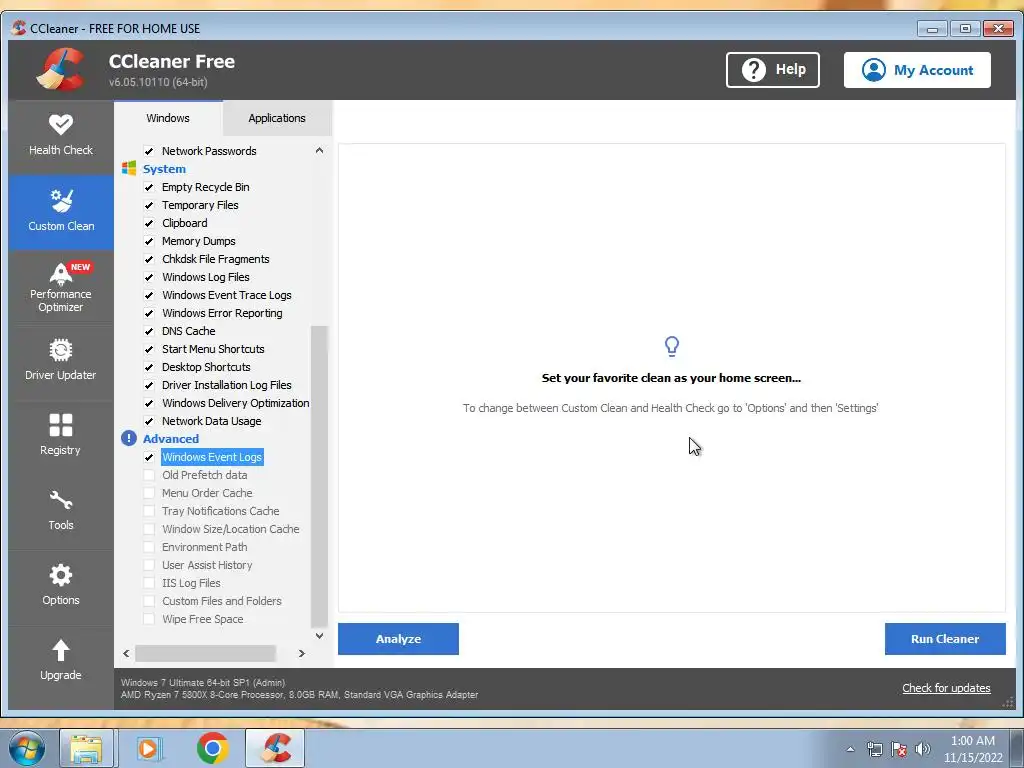Select the Driver Installation Log Files item
This screenshot has width=1024, height=768.
coord(227,385)
